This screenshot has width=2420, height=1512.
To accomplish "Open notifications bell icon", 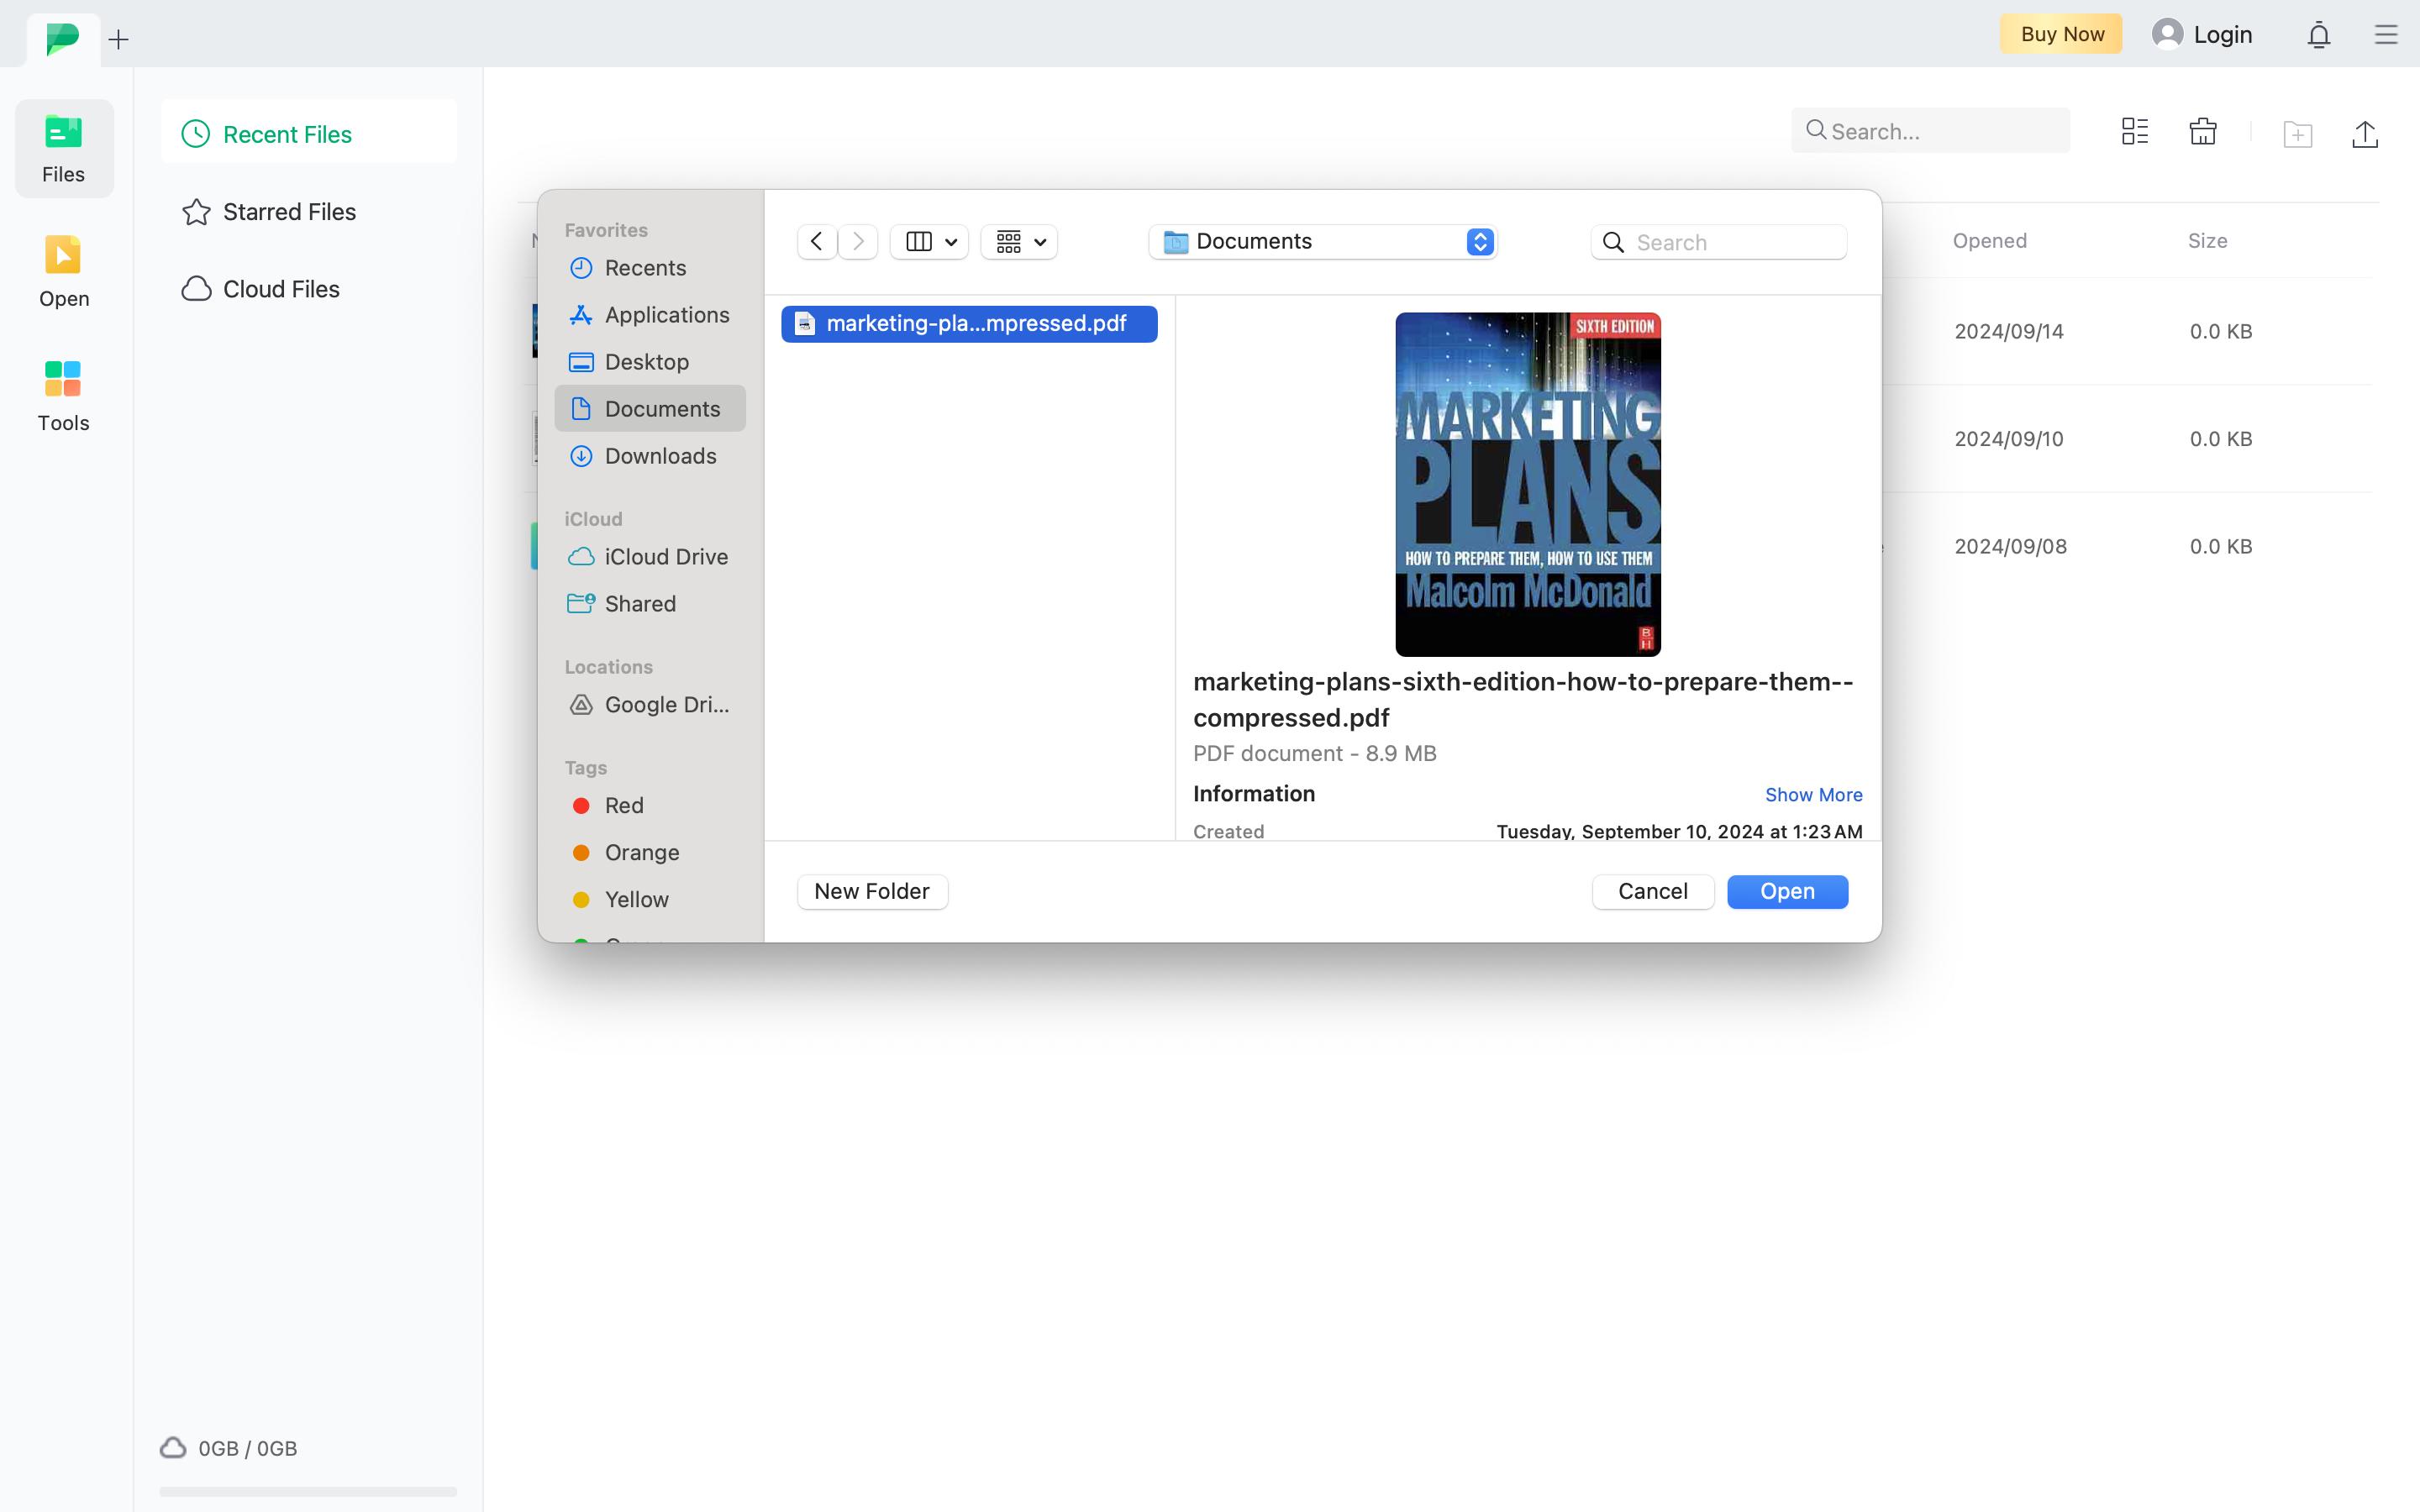I will 2318,35.
